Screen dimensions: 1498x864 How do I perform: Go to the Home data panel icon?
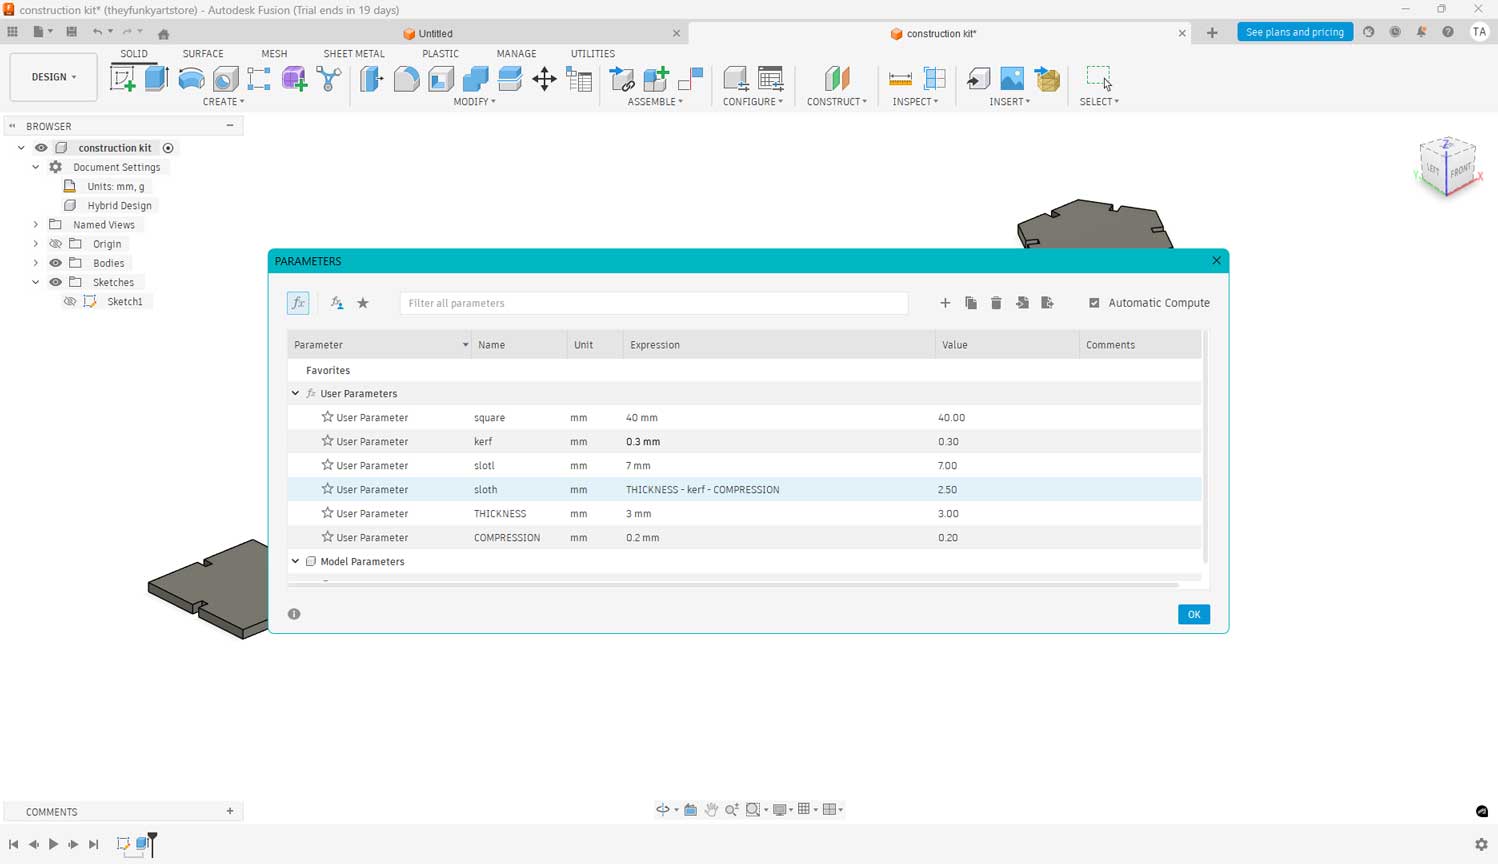pos(164,33)
